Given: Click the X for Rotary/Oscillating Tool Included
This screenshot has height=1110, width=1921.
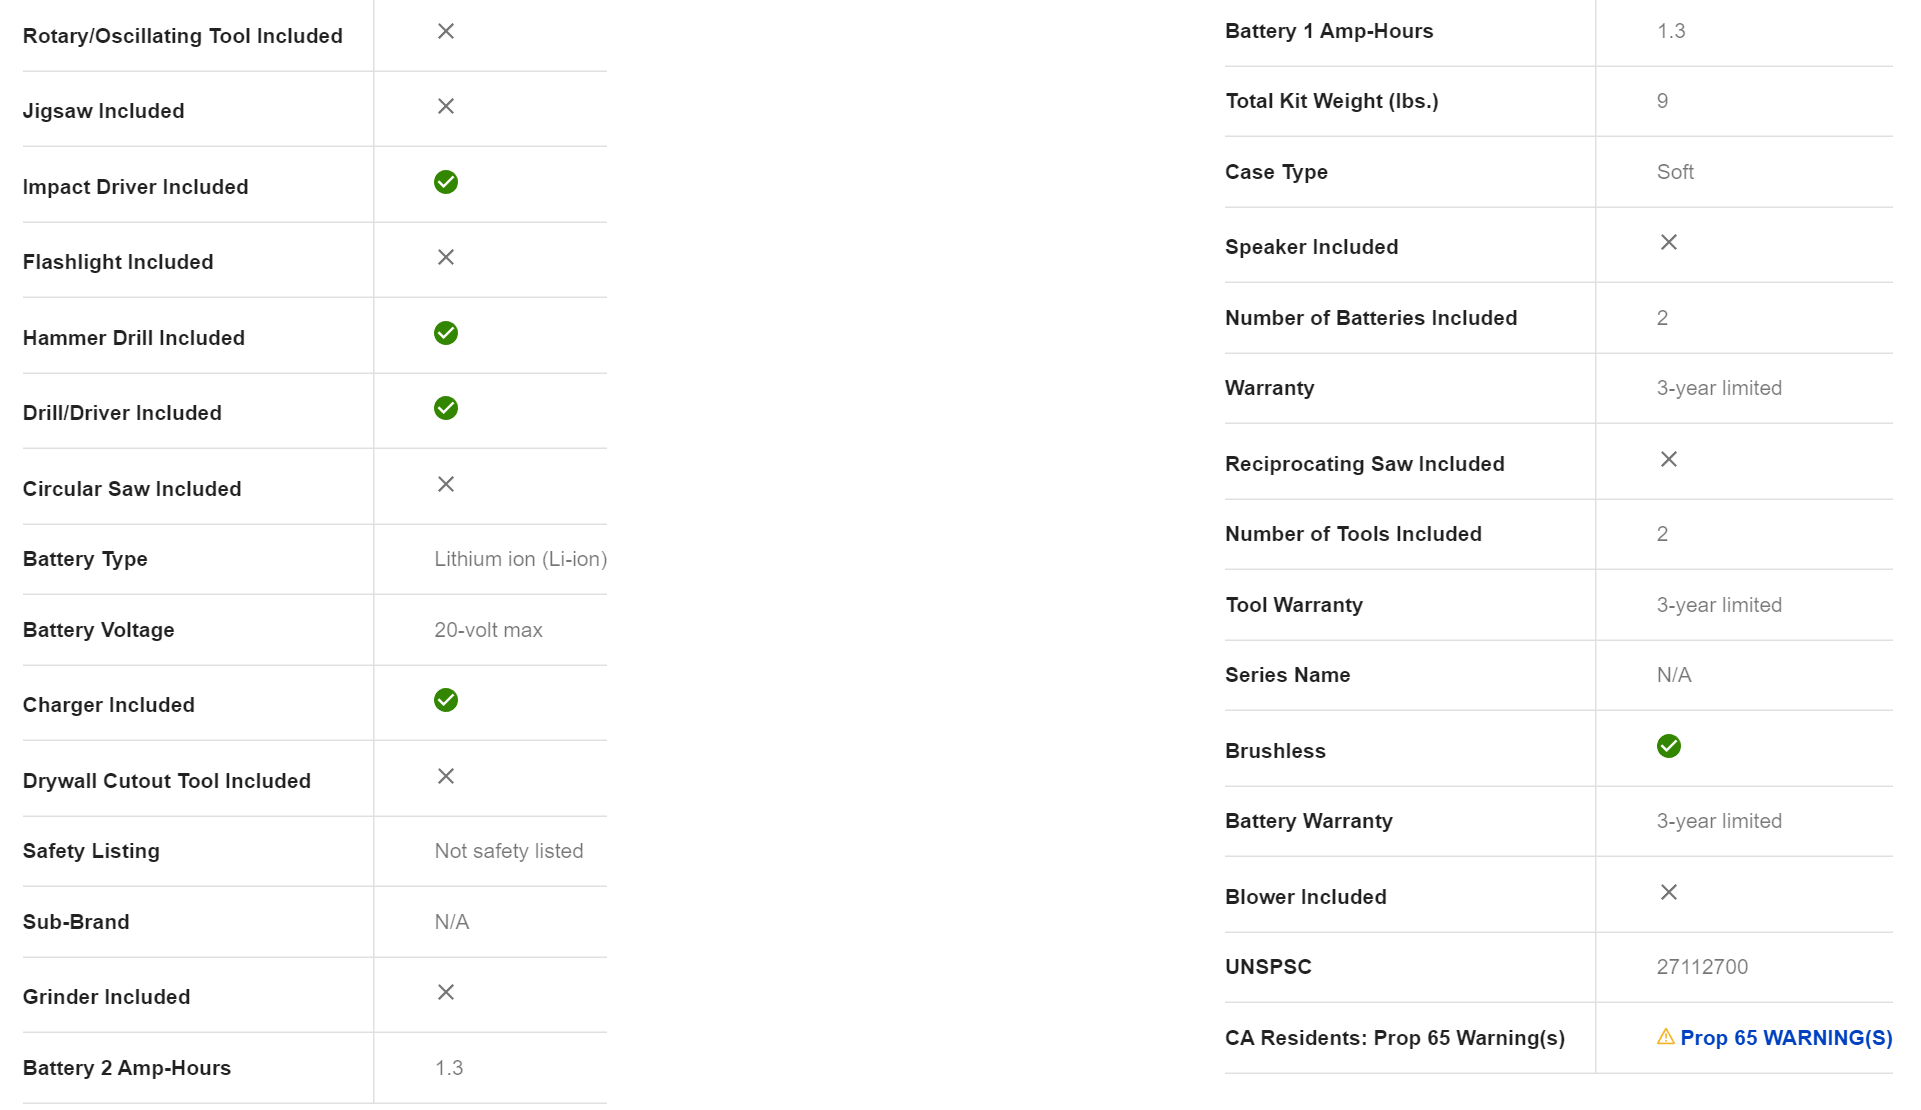Looking at the screenshot, I should point(446,31).
